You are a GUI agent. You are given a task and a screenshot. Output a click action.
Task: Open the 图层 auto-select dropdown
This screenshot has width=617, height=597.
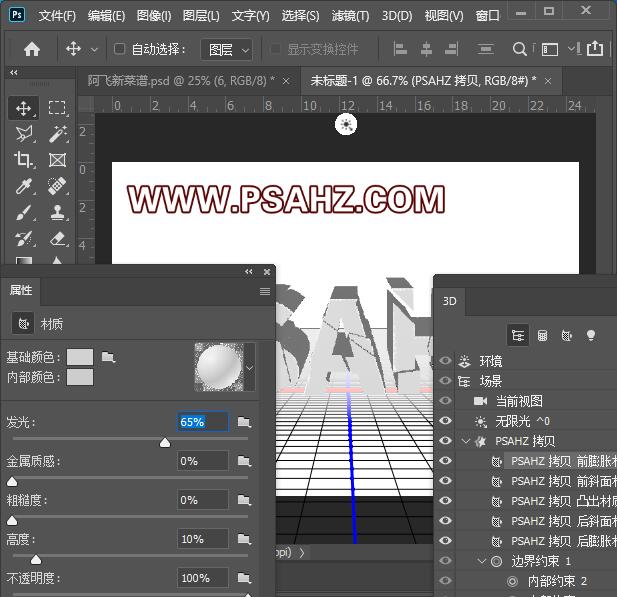click(226, 50)
